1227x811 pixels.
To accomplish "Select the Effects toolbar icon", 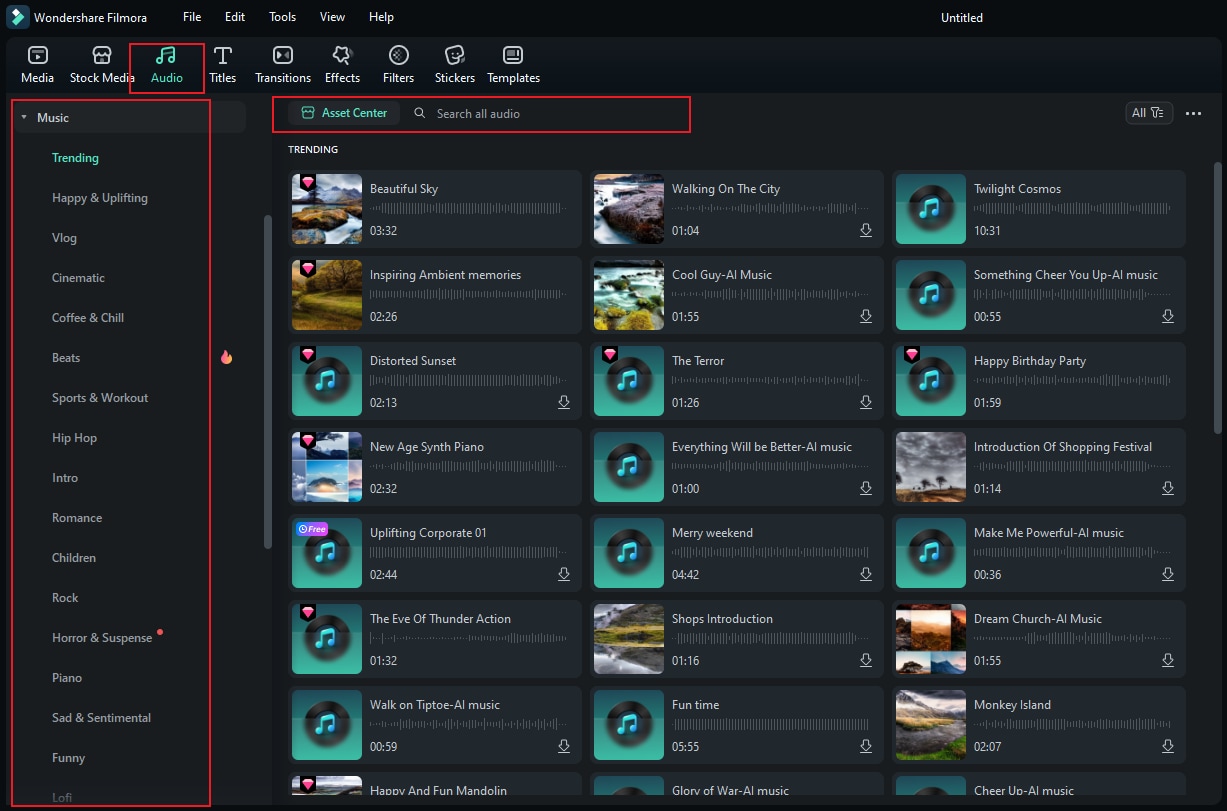I will [342, 55].
